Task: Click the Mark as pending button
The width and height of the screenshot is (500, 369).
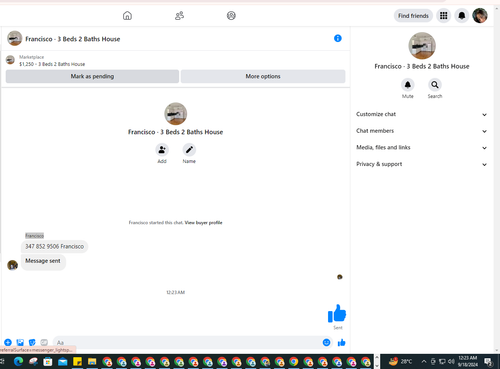Action: [x=92, y=76]
